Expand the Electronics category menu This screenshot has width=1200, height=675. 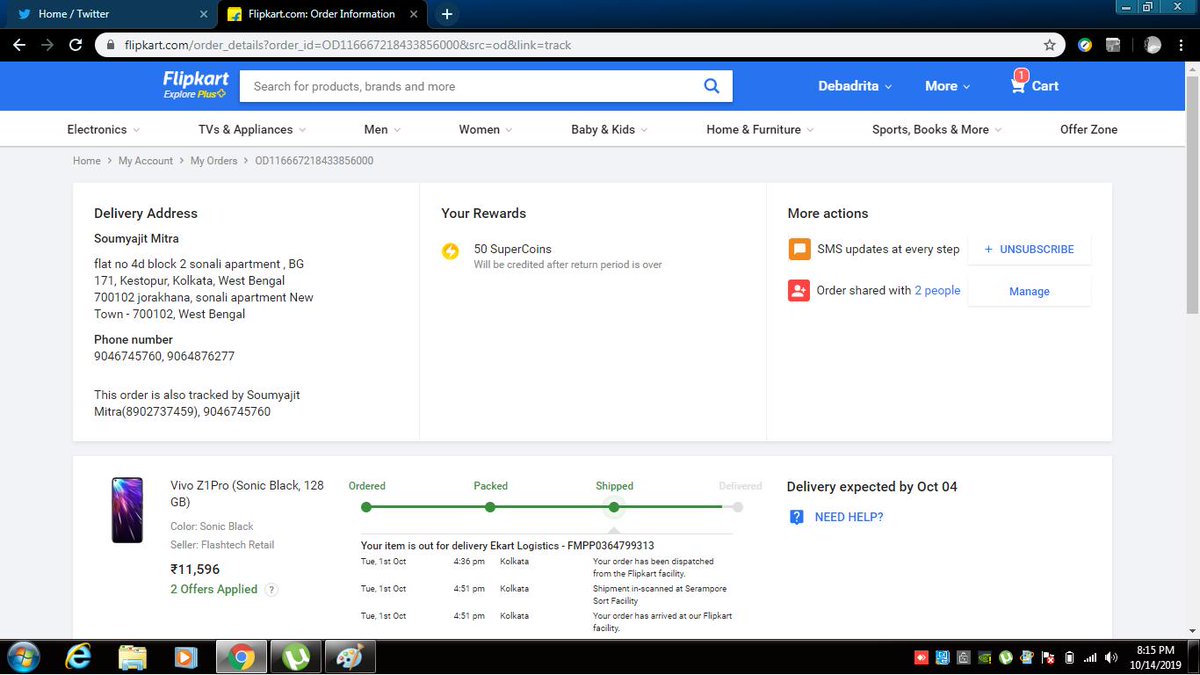tap(103, 130)
